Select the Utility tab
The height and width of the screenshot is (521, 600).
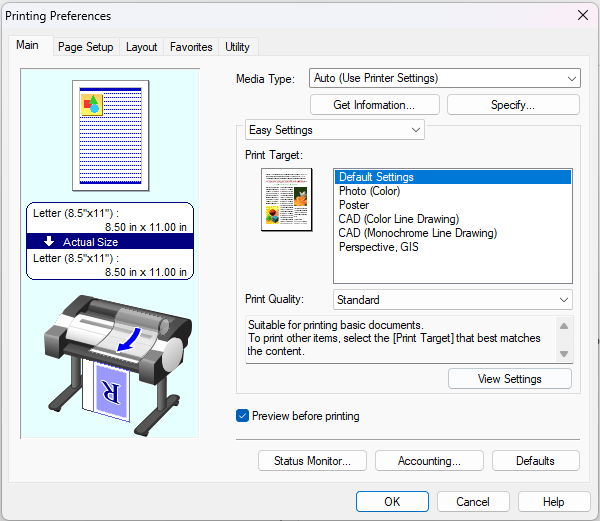tap(237, 47)
